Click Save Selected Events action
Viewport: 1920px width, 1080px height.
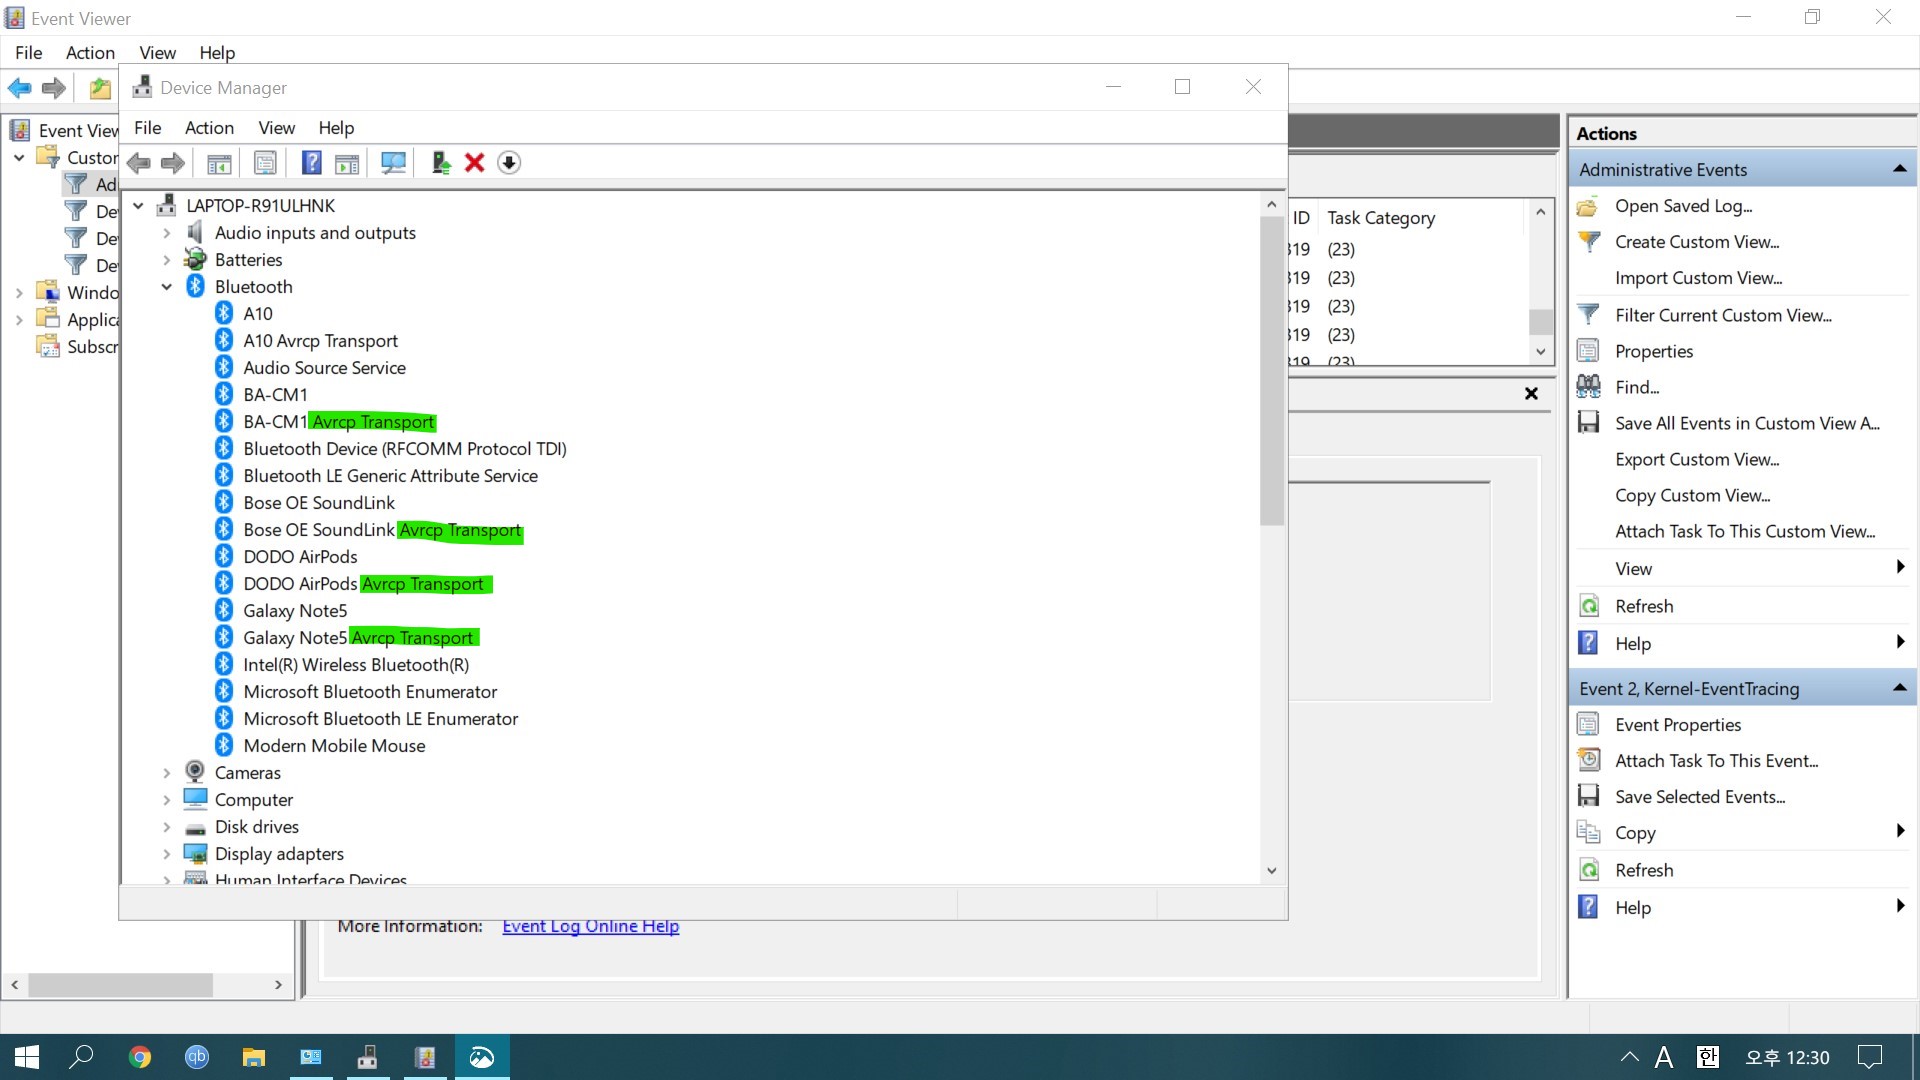point(1700,797)
